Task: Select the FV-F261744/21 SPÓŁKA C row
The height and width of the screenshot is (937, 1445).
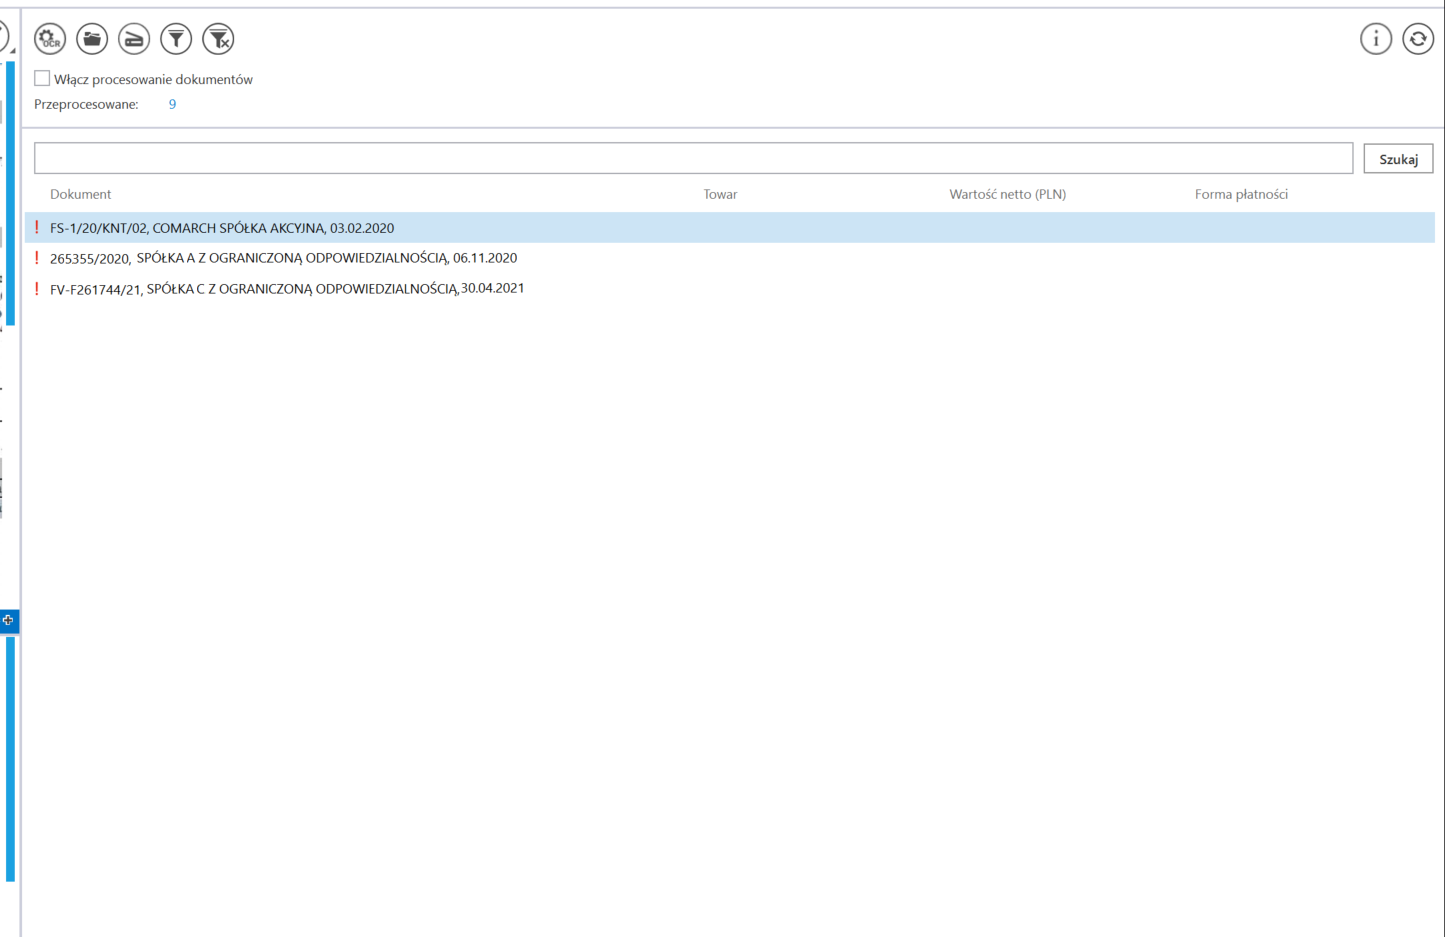Action: [287, 289]
